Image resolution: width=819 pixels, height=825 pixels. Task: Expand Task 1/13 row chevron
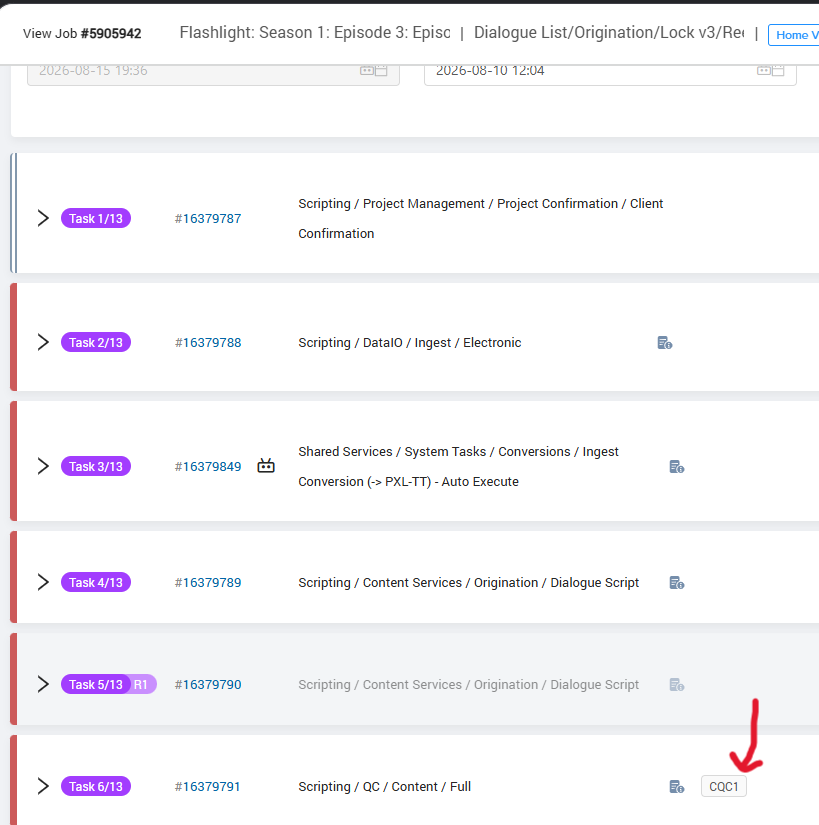point(43,218)
